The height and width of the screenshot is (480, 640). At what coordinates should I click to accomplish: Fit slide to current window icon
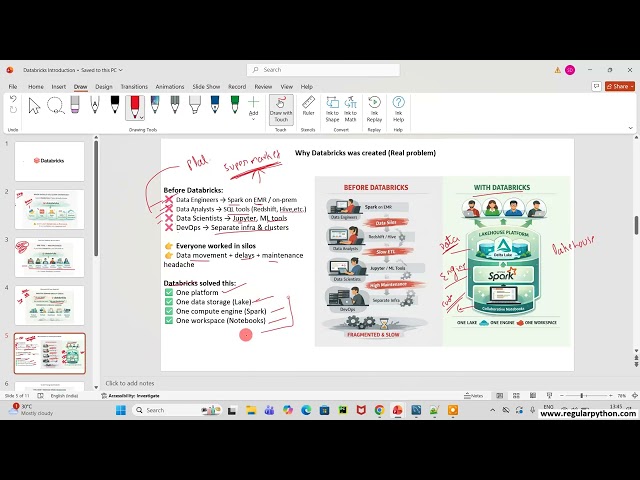click(x=635, y=396)
